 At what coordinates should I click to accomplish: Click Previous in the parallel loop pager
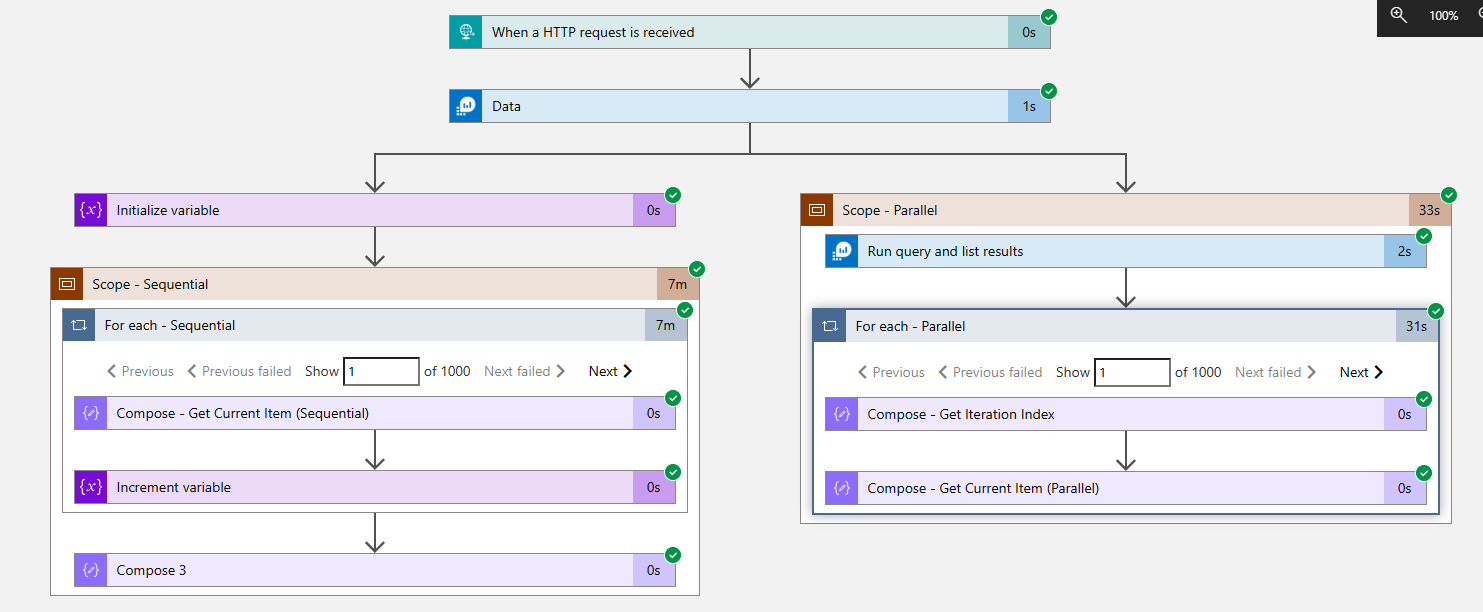[890, 372]
